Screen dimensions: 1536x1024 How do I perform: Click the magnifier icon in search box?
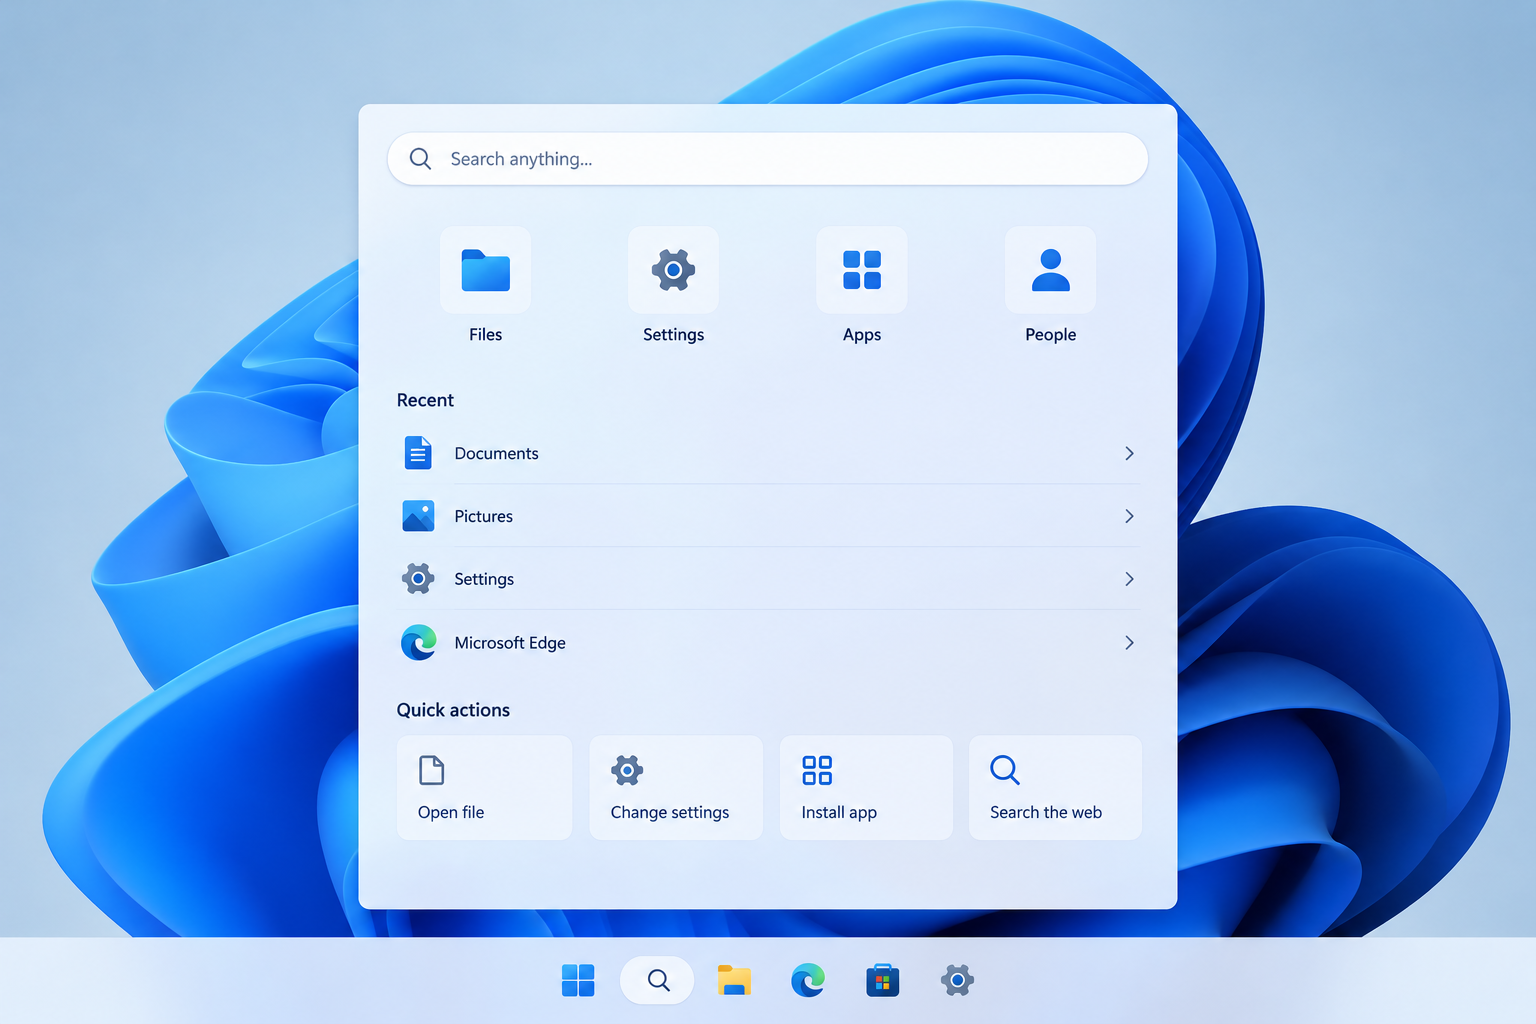click(420, 159)
